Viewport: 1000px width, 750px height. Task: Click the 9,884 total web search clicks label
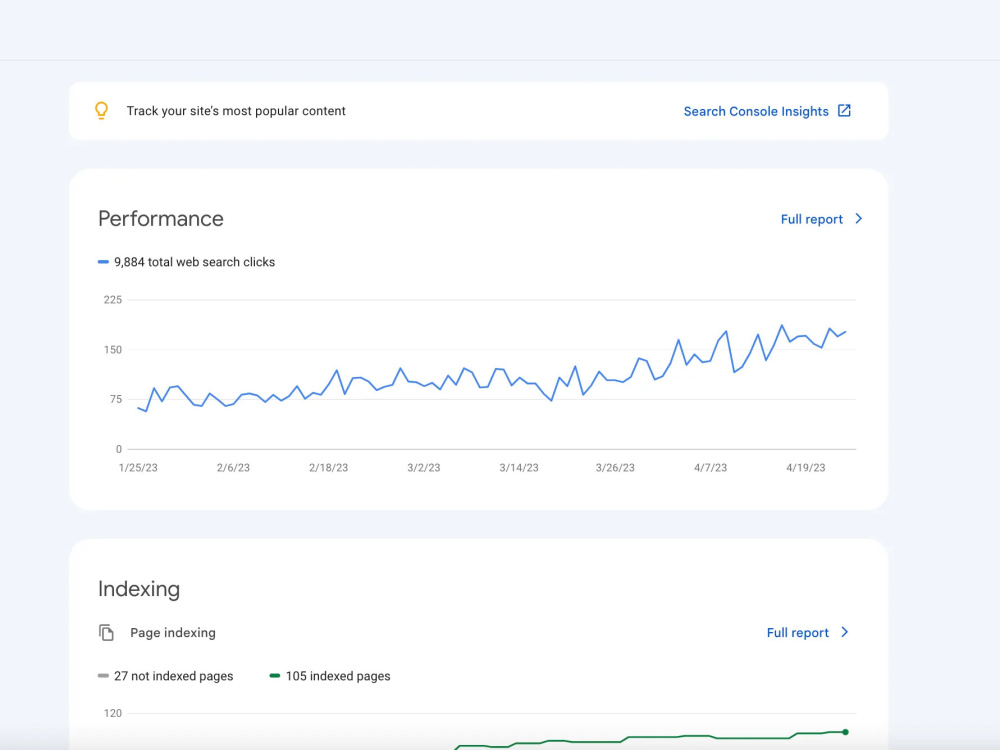click(x=195, y=262)
